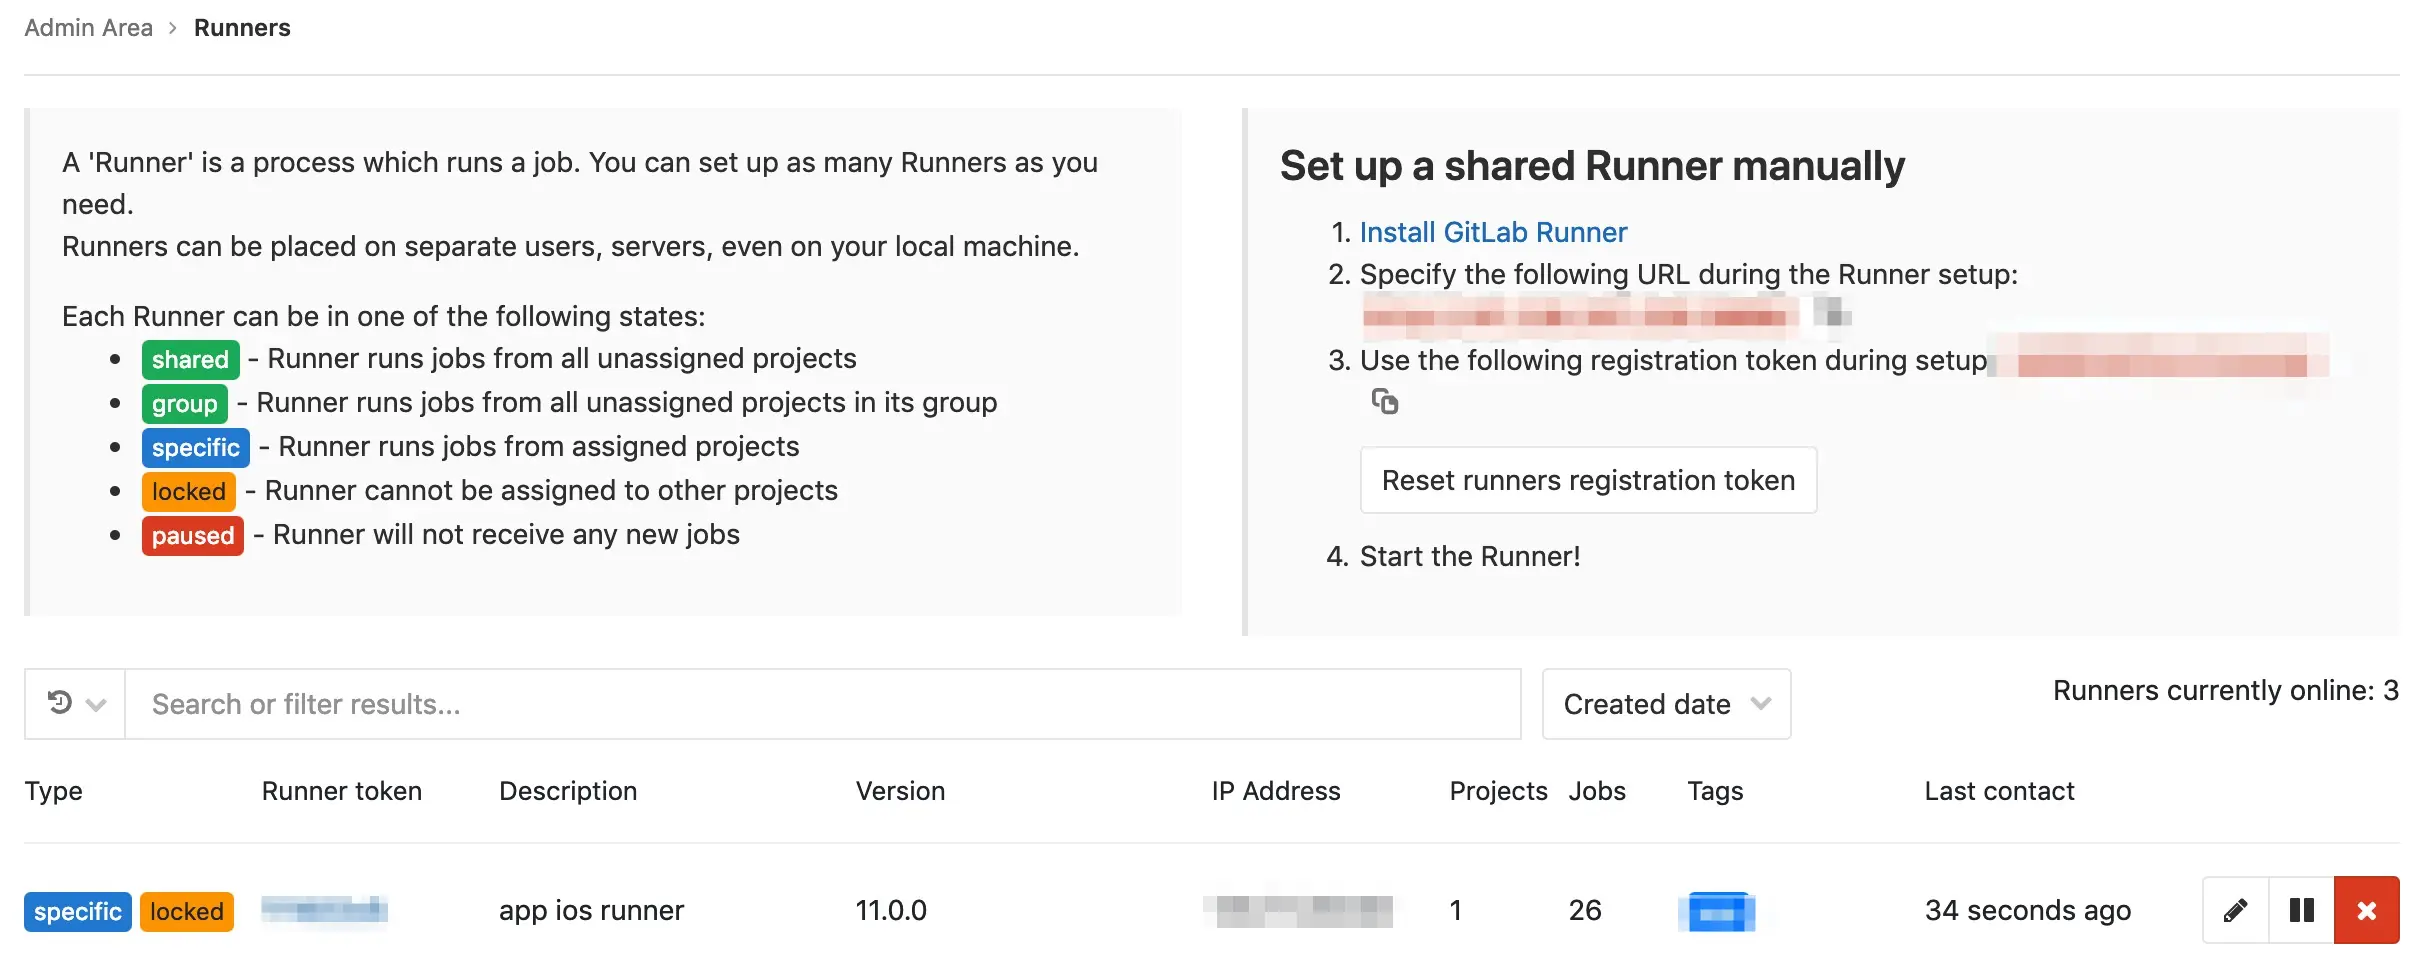Pause the app ios runner
This screenshot has height=976, width=2418.
(2301, 910)
